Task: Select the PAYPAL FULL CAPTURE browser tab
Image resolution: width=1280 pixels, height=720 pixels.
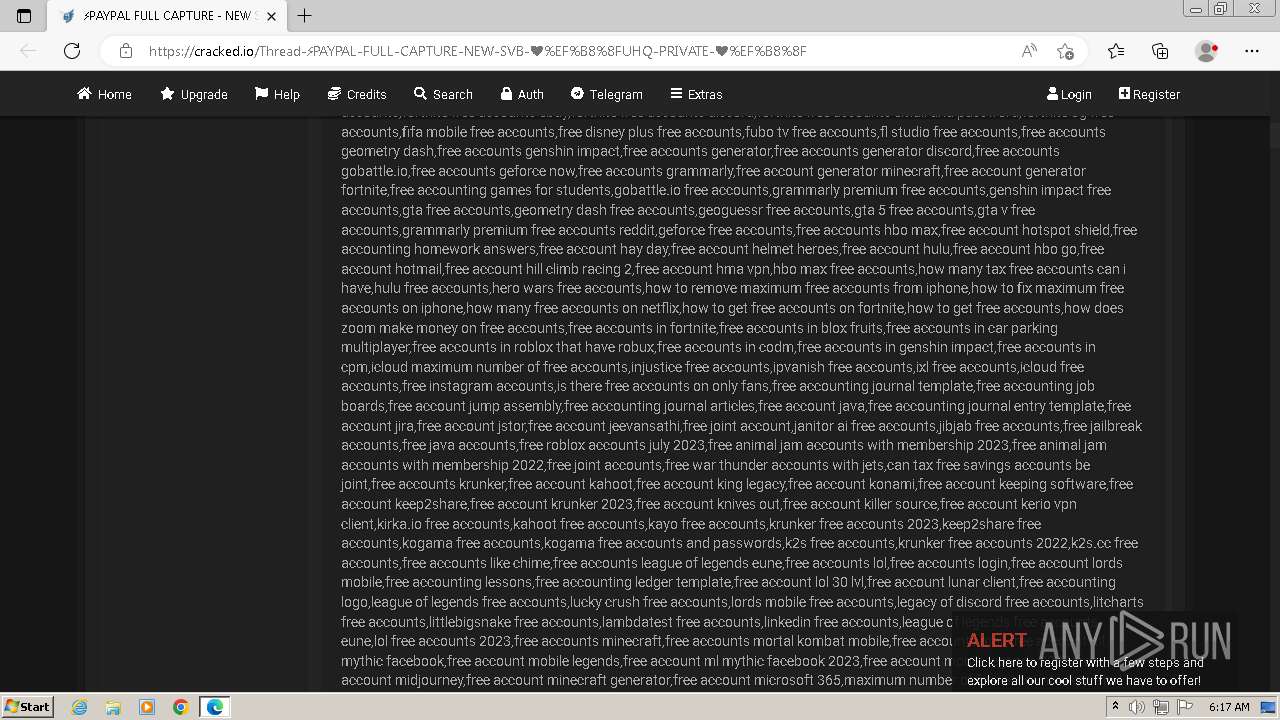Action: click(167, 16)
